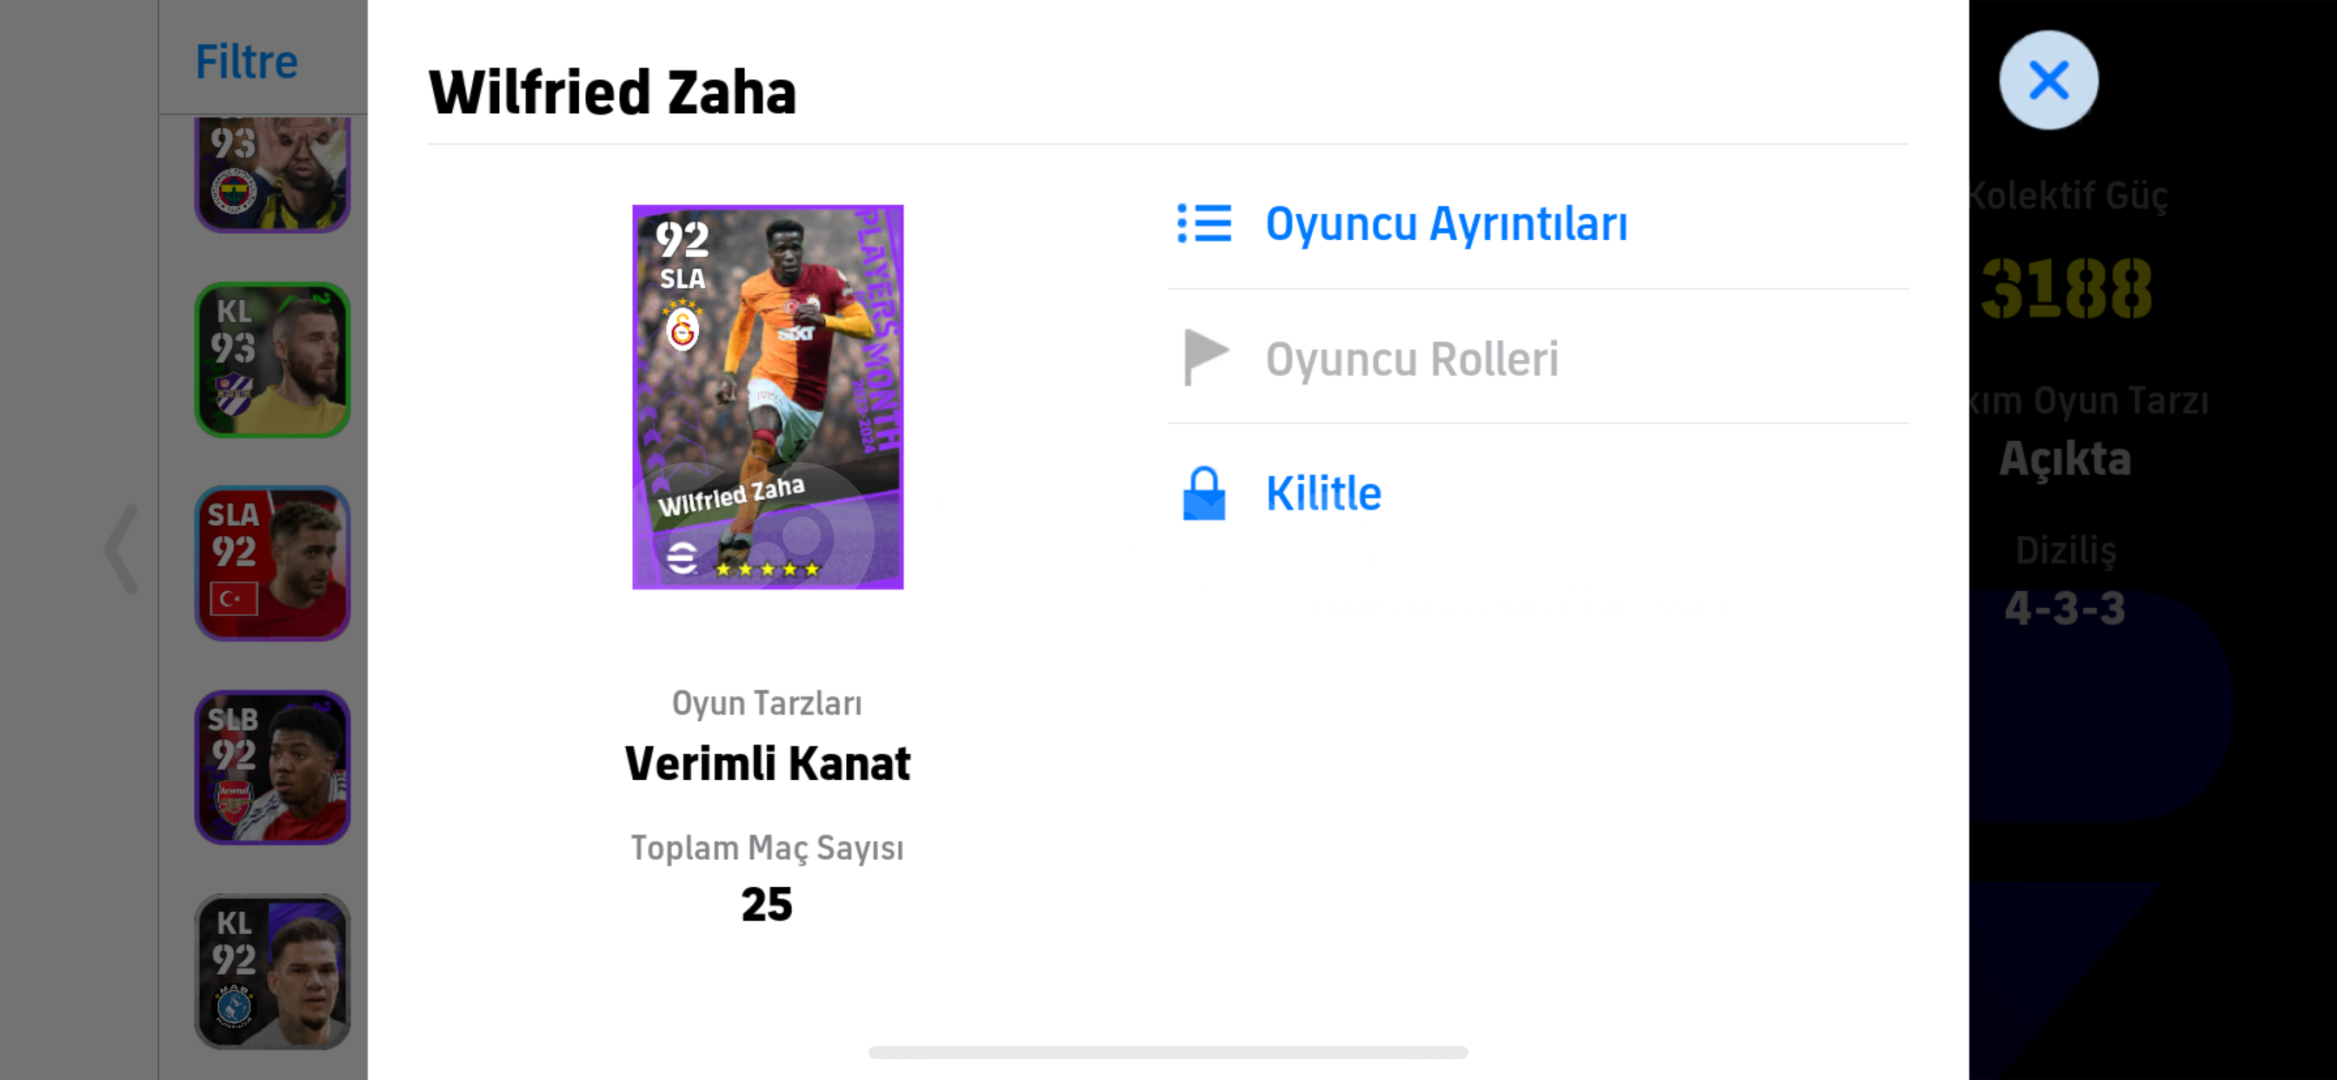Select the 93 Fenerbahçe player card
The image size is (2337, 1080).
pyautogui.click(x=272, y=174)
